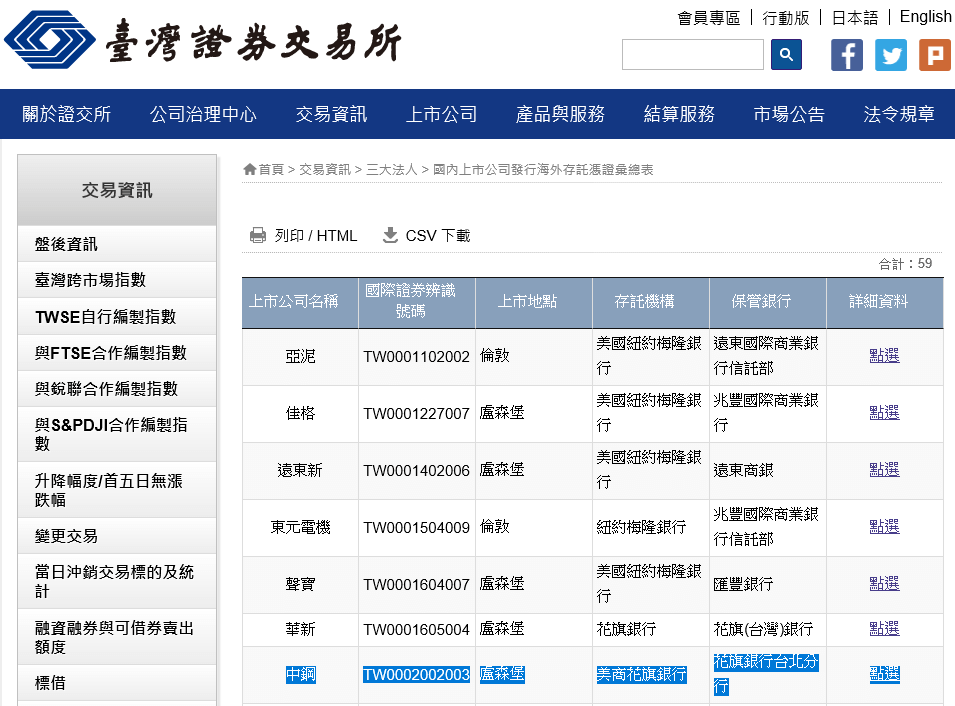
Task: Click 國內上市公司發行海外存託憑證彙總表 breadcrumb text
Action: click(543, 169)
